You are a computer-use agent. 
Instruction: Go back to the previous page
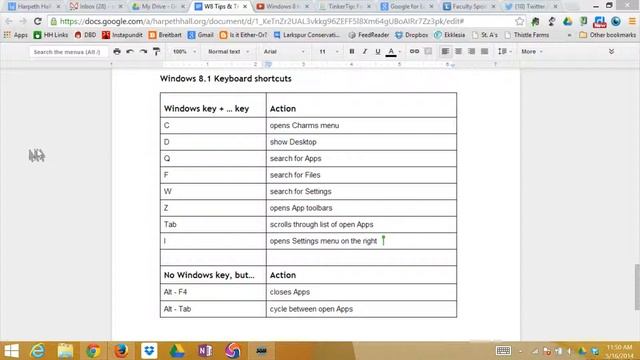click(x=9, y=21)
